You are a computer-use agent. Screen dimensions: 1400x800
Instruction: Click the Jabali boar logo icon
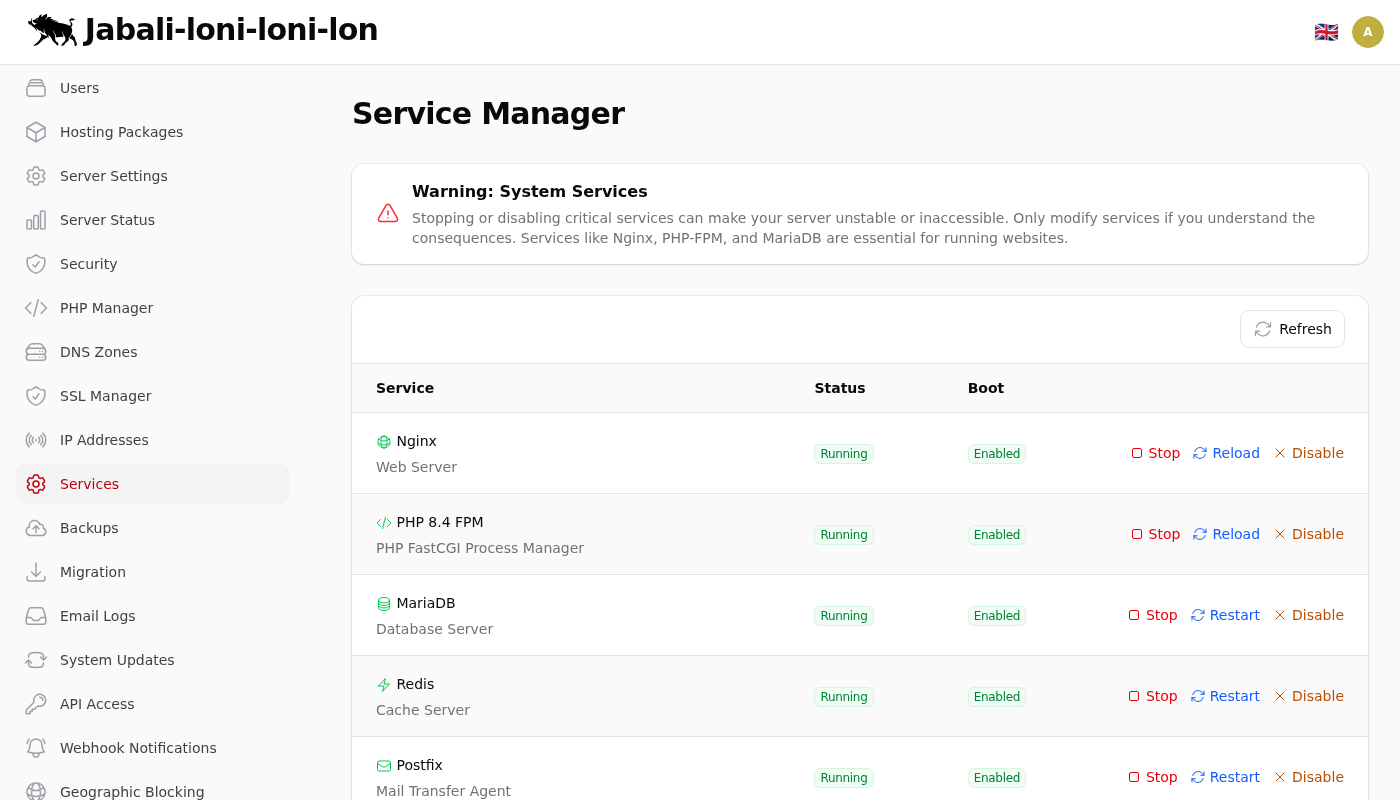52,30
